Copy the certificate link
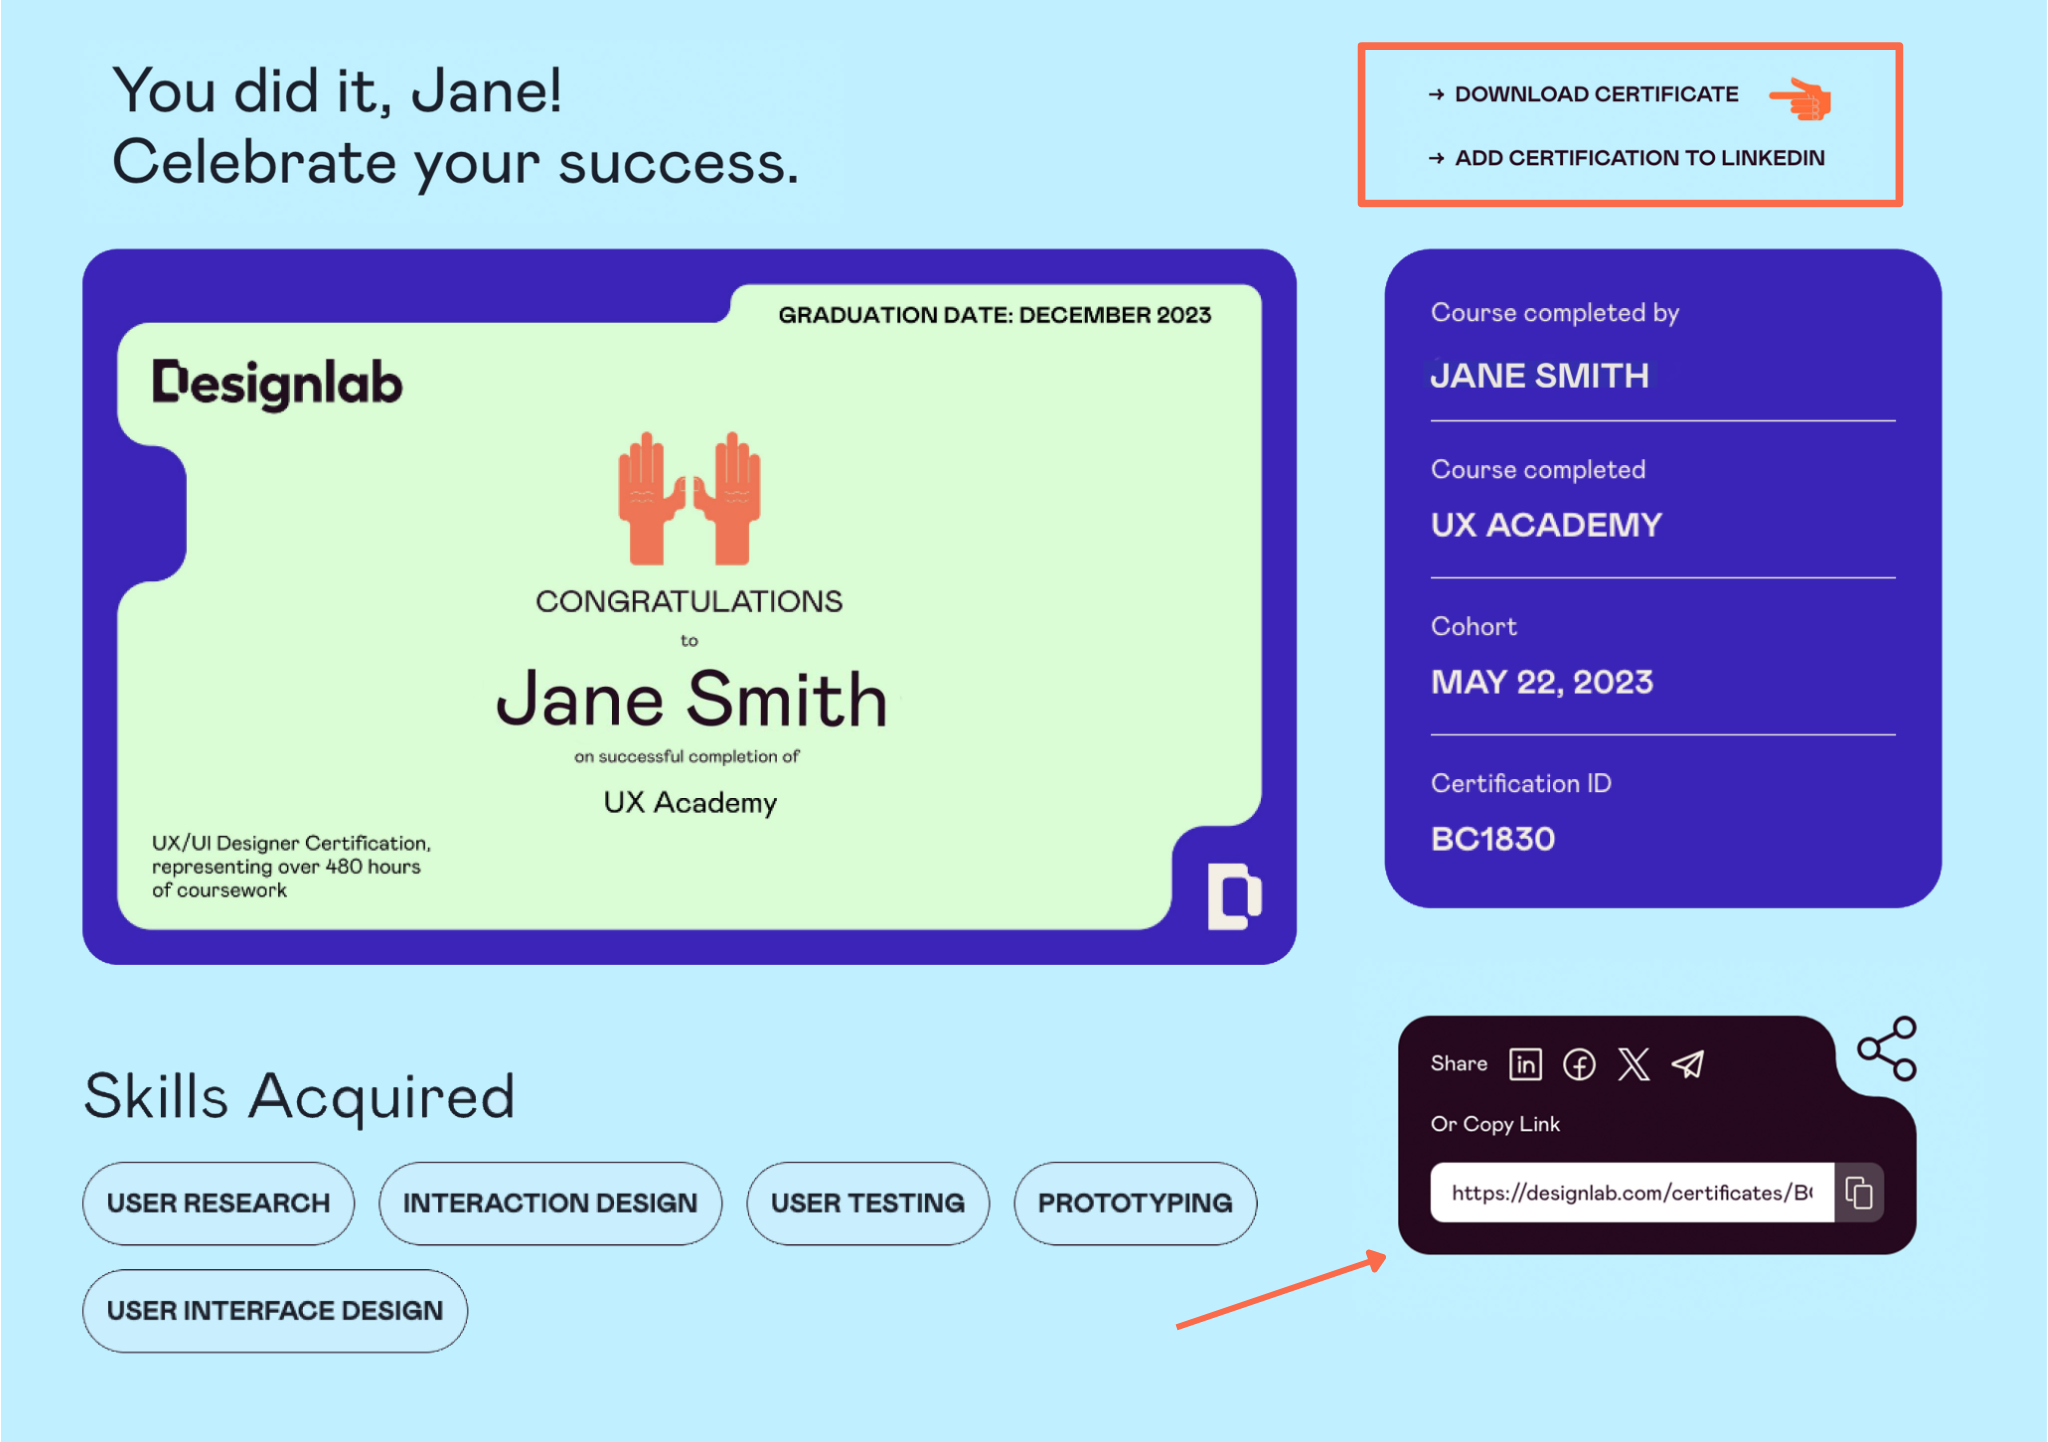This screenshot has width=2048, height=1442. 1860,1192
